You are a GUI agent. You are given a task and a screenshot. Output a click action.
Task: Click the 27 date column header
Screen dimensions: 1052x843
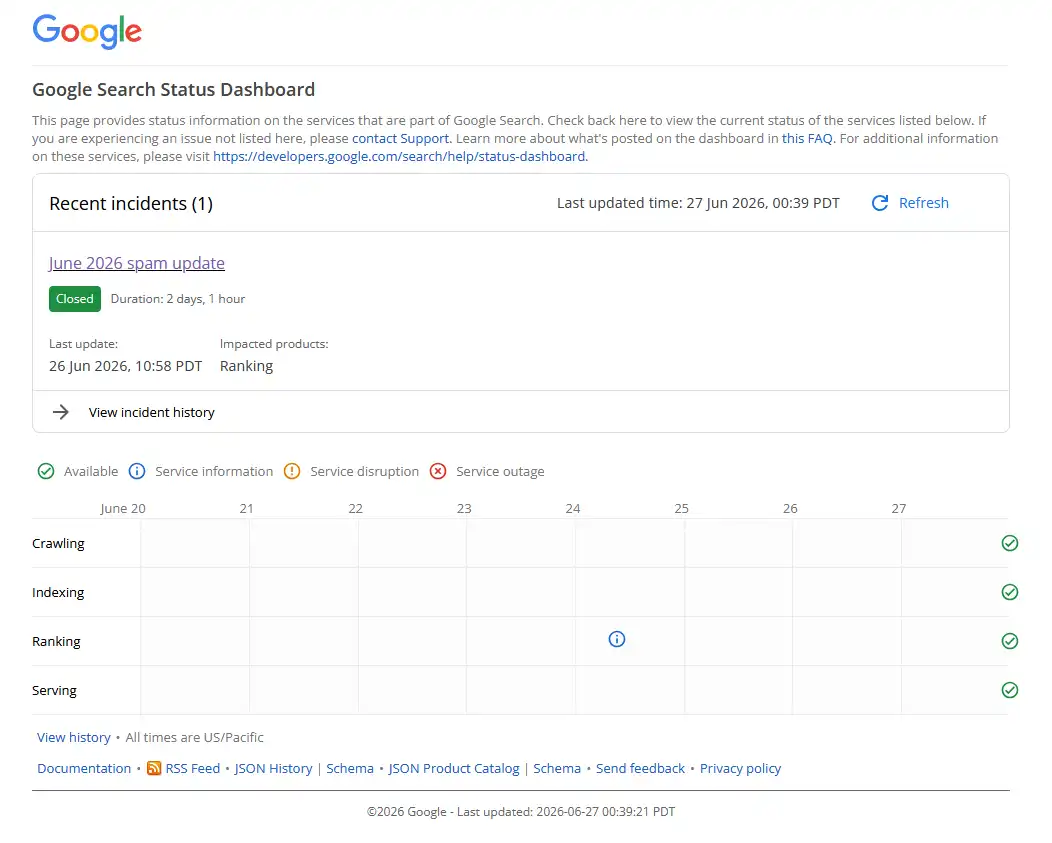coord(898,508)
